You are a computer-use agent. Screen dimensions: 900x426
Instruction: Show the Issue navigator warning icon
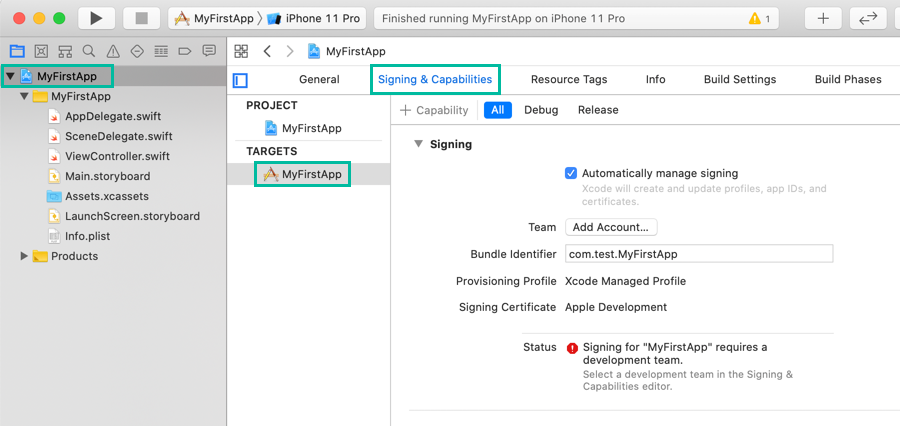pyautogui.click(x=113, y=51)
